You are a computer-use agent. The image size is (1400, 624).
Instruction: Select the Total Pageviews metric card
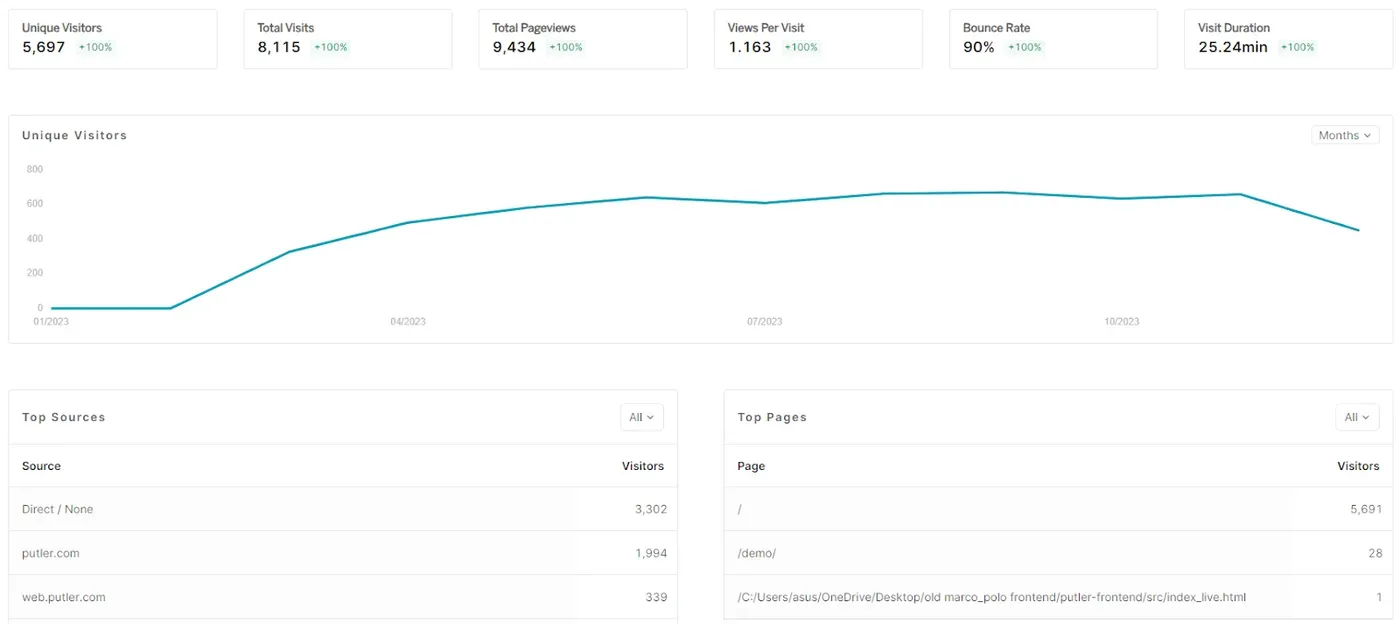point(583,39)
